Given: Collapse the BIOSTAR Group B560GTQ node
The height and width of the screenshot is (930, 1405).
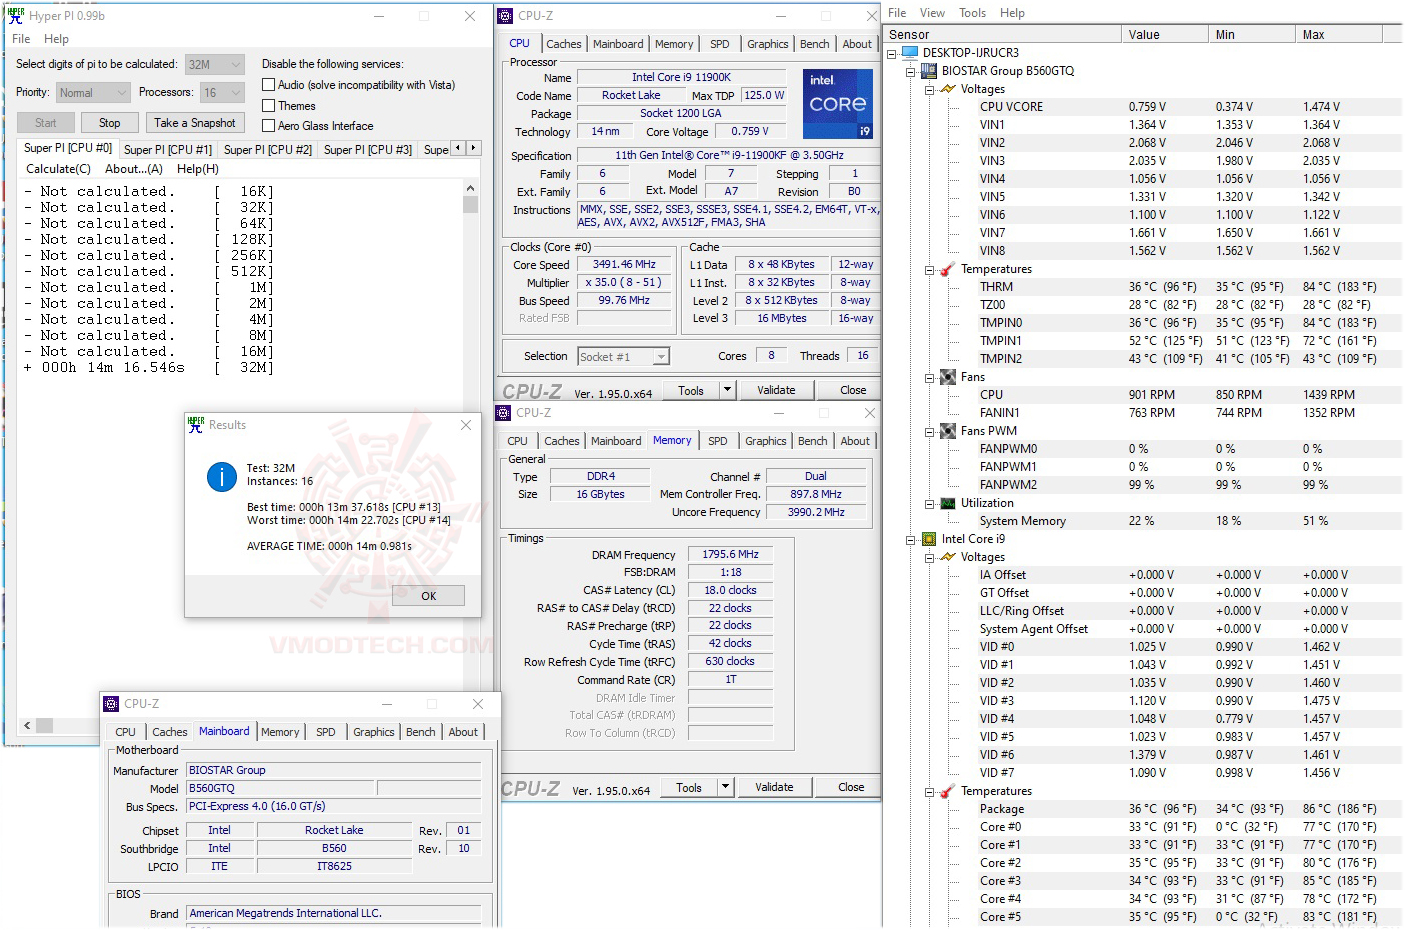Looking at the screenshot, I should [x=910, y=71].
